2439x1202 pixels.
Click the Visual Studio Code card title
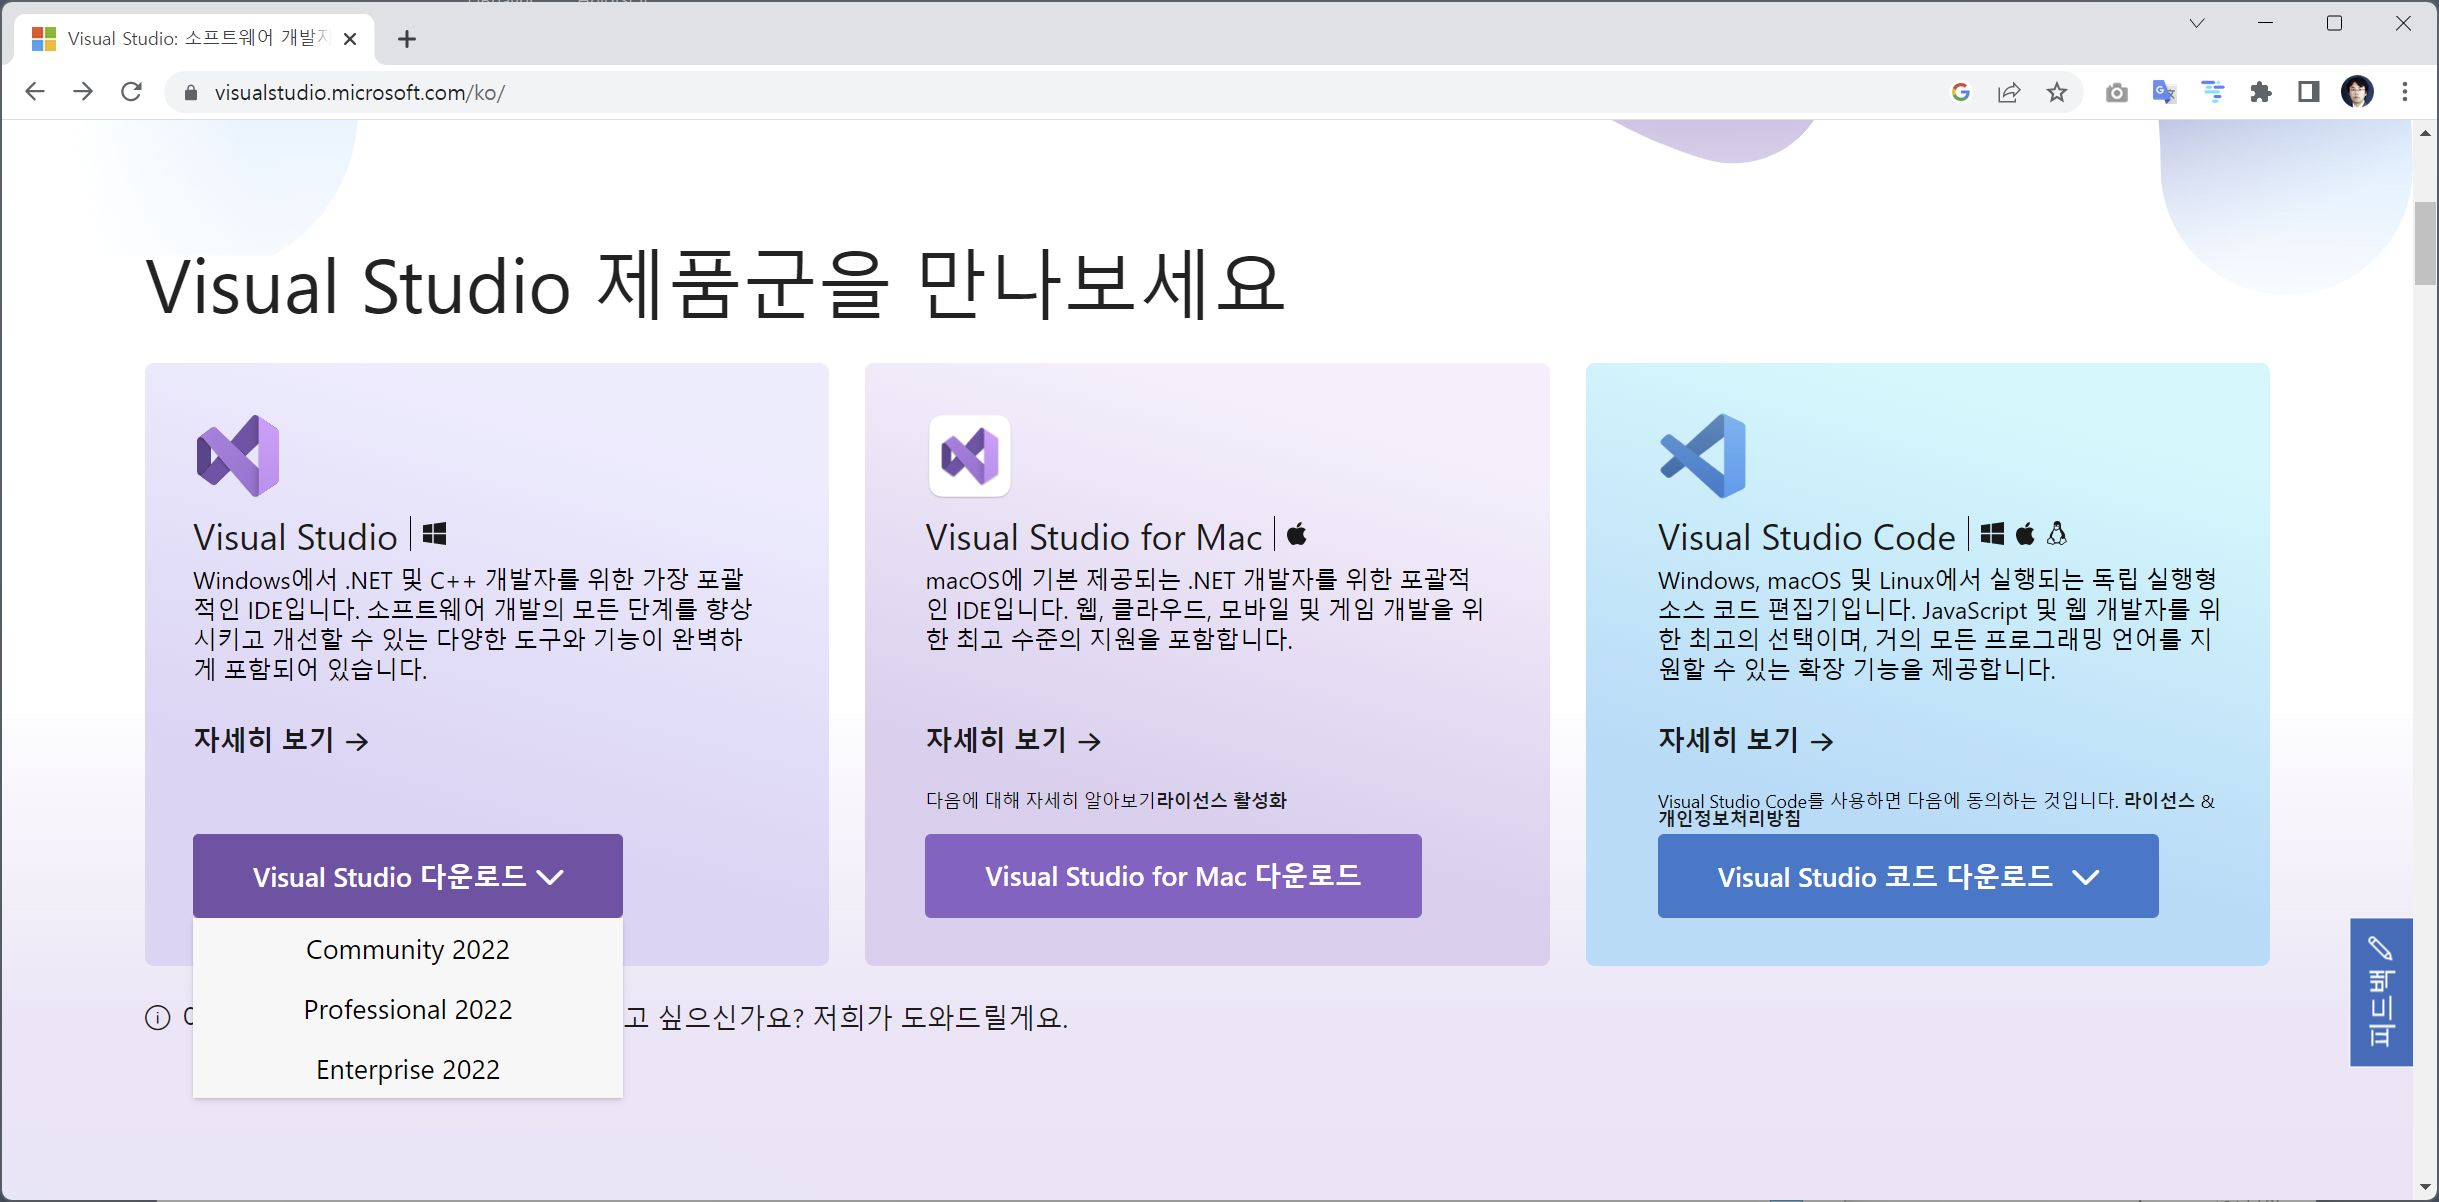[1806, 537]
